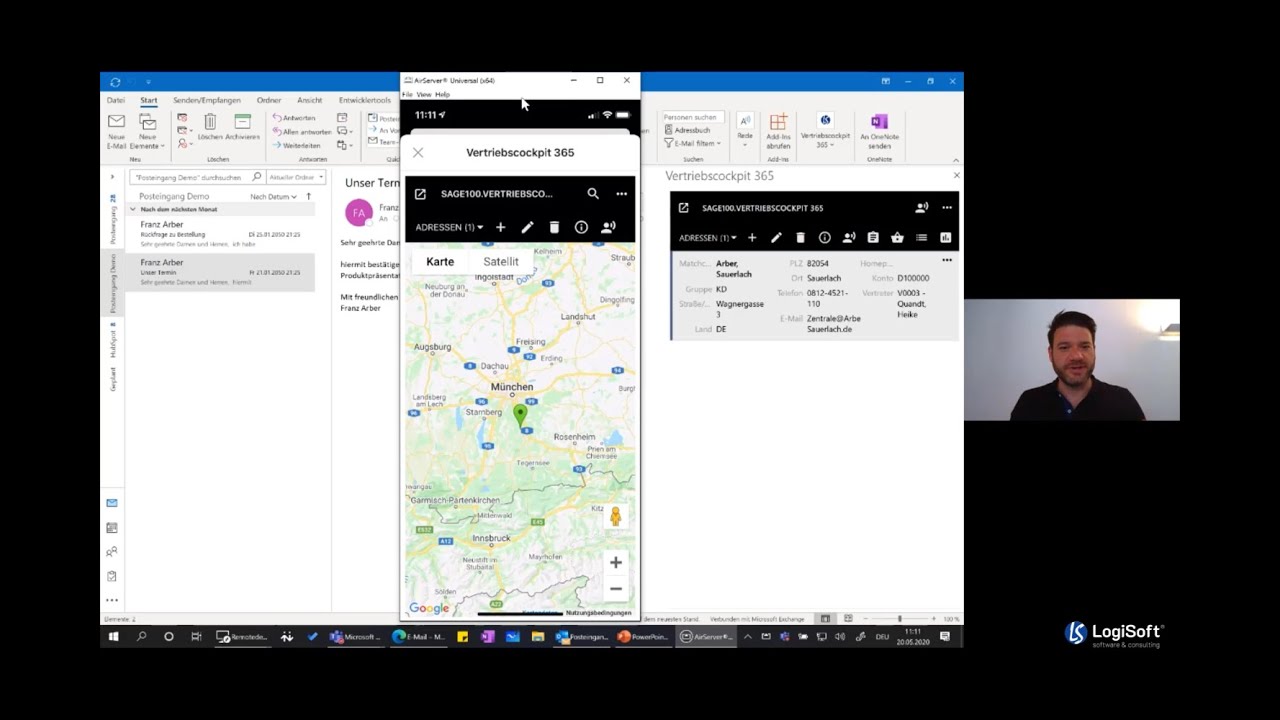The image size is (1280, 720).
Task: Click the bar chart icon in pane toolbar
Action: click(945, 238)
